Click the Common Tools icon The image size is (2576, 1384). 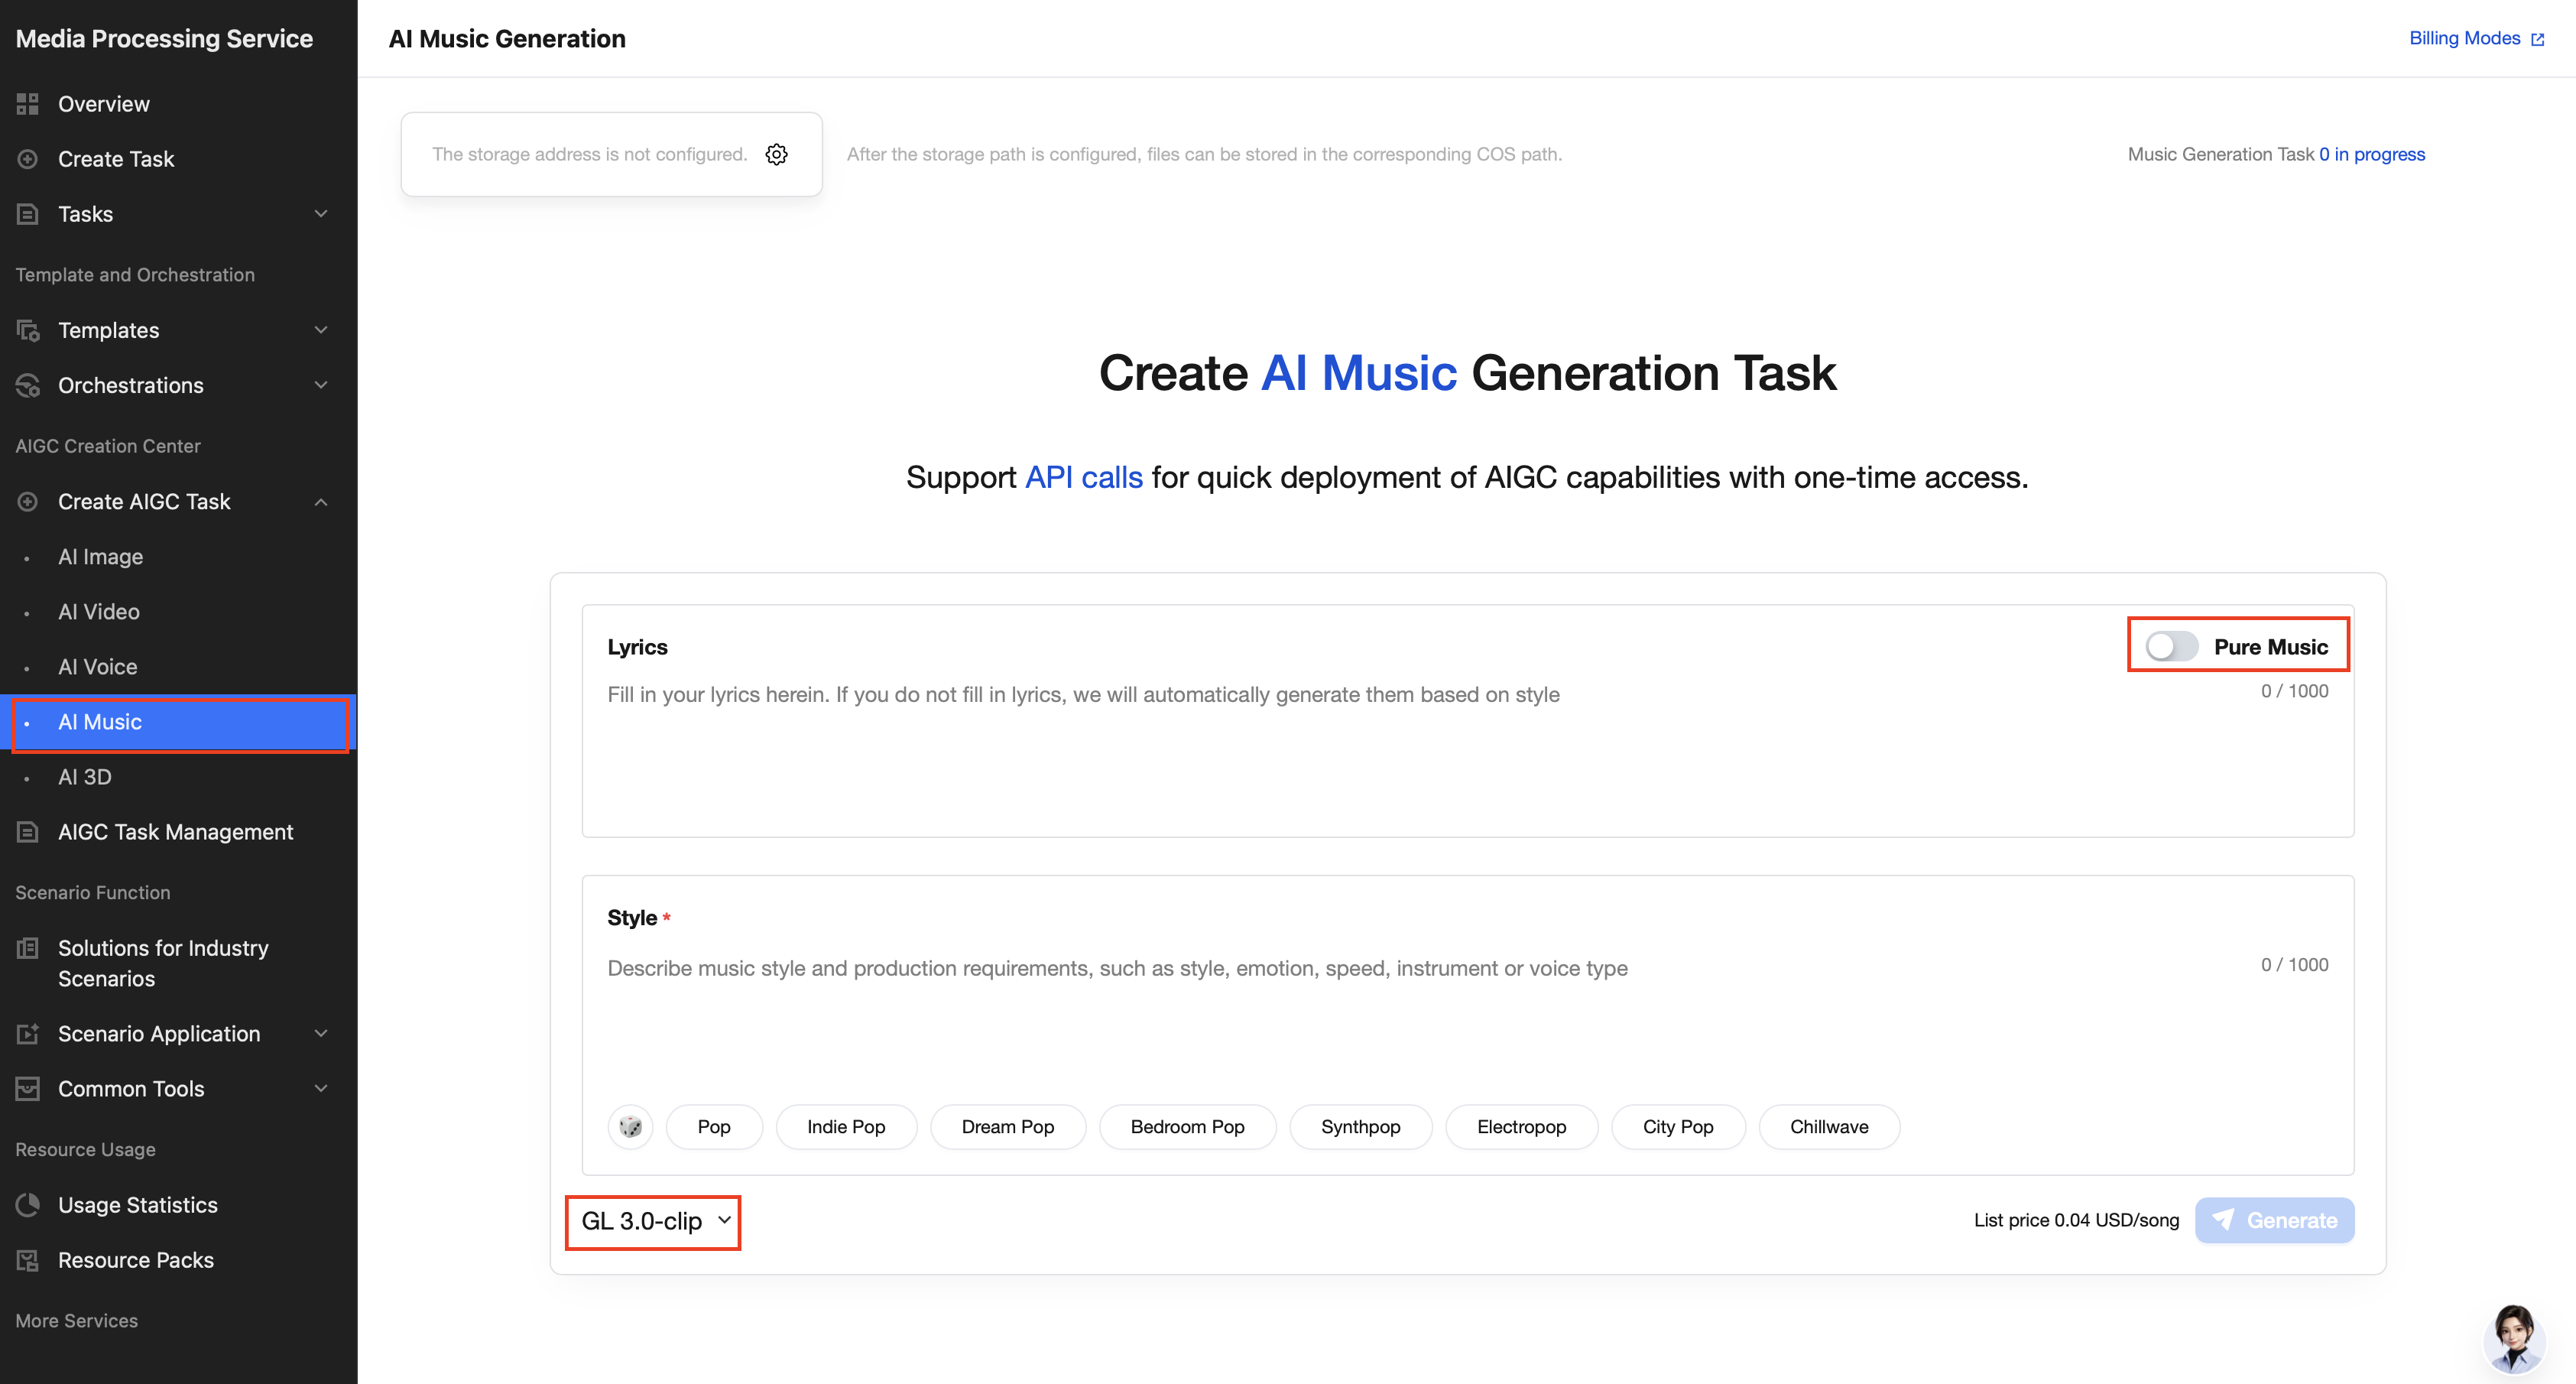click(28, 1089)
